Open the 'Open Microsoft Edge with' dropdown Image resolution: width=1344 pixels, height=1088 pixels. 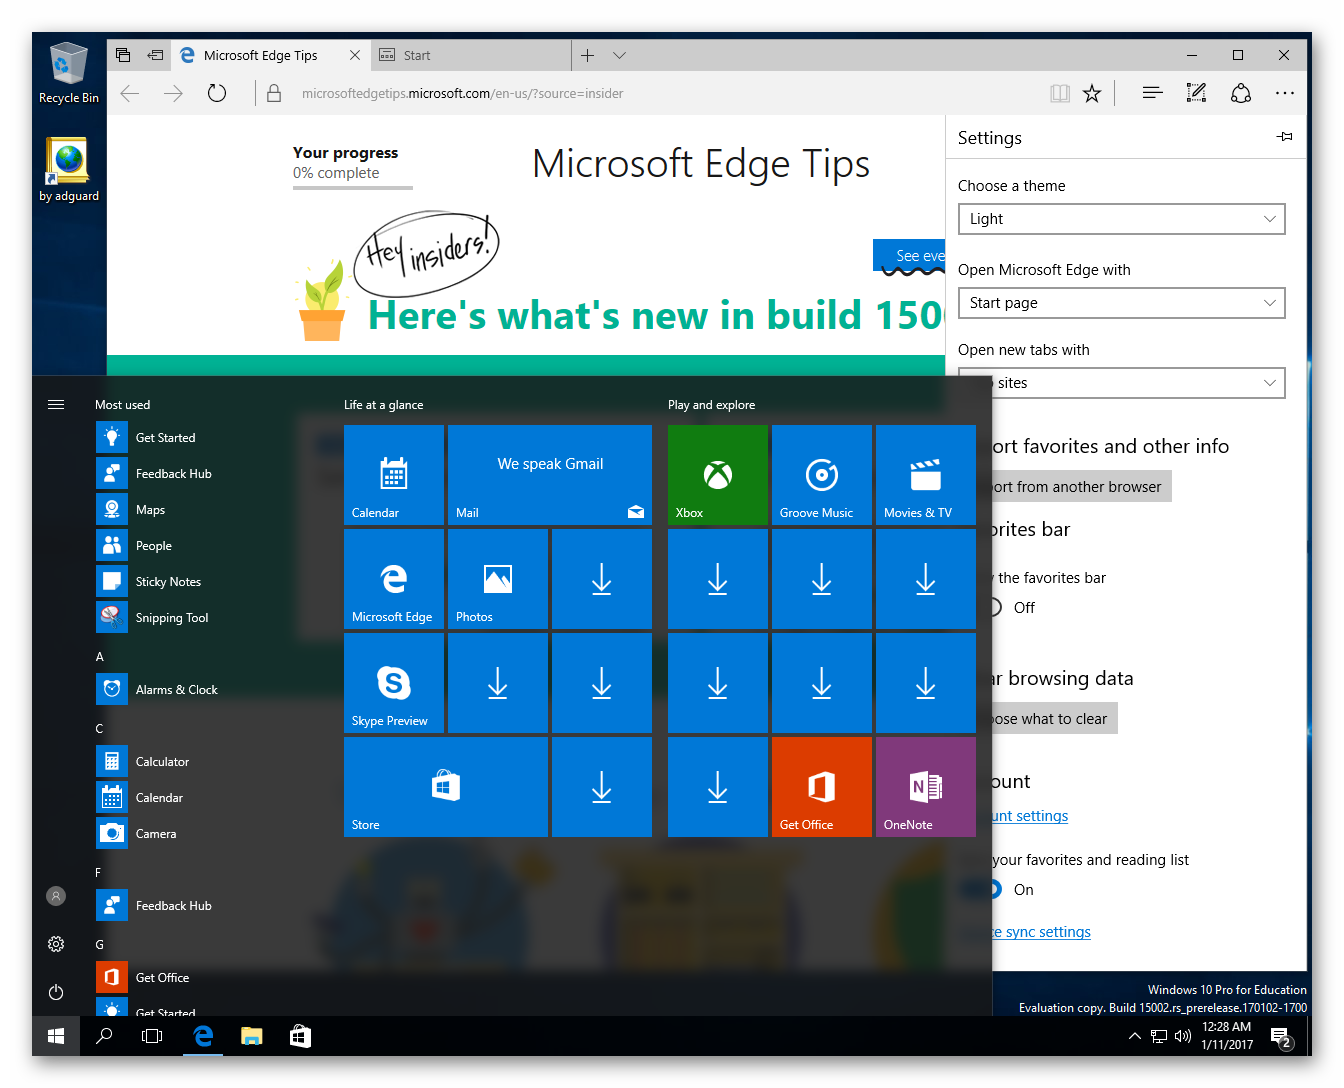coord(1121,303)
